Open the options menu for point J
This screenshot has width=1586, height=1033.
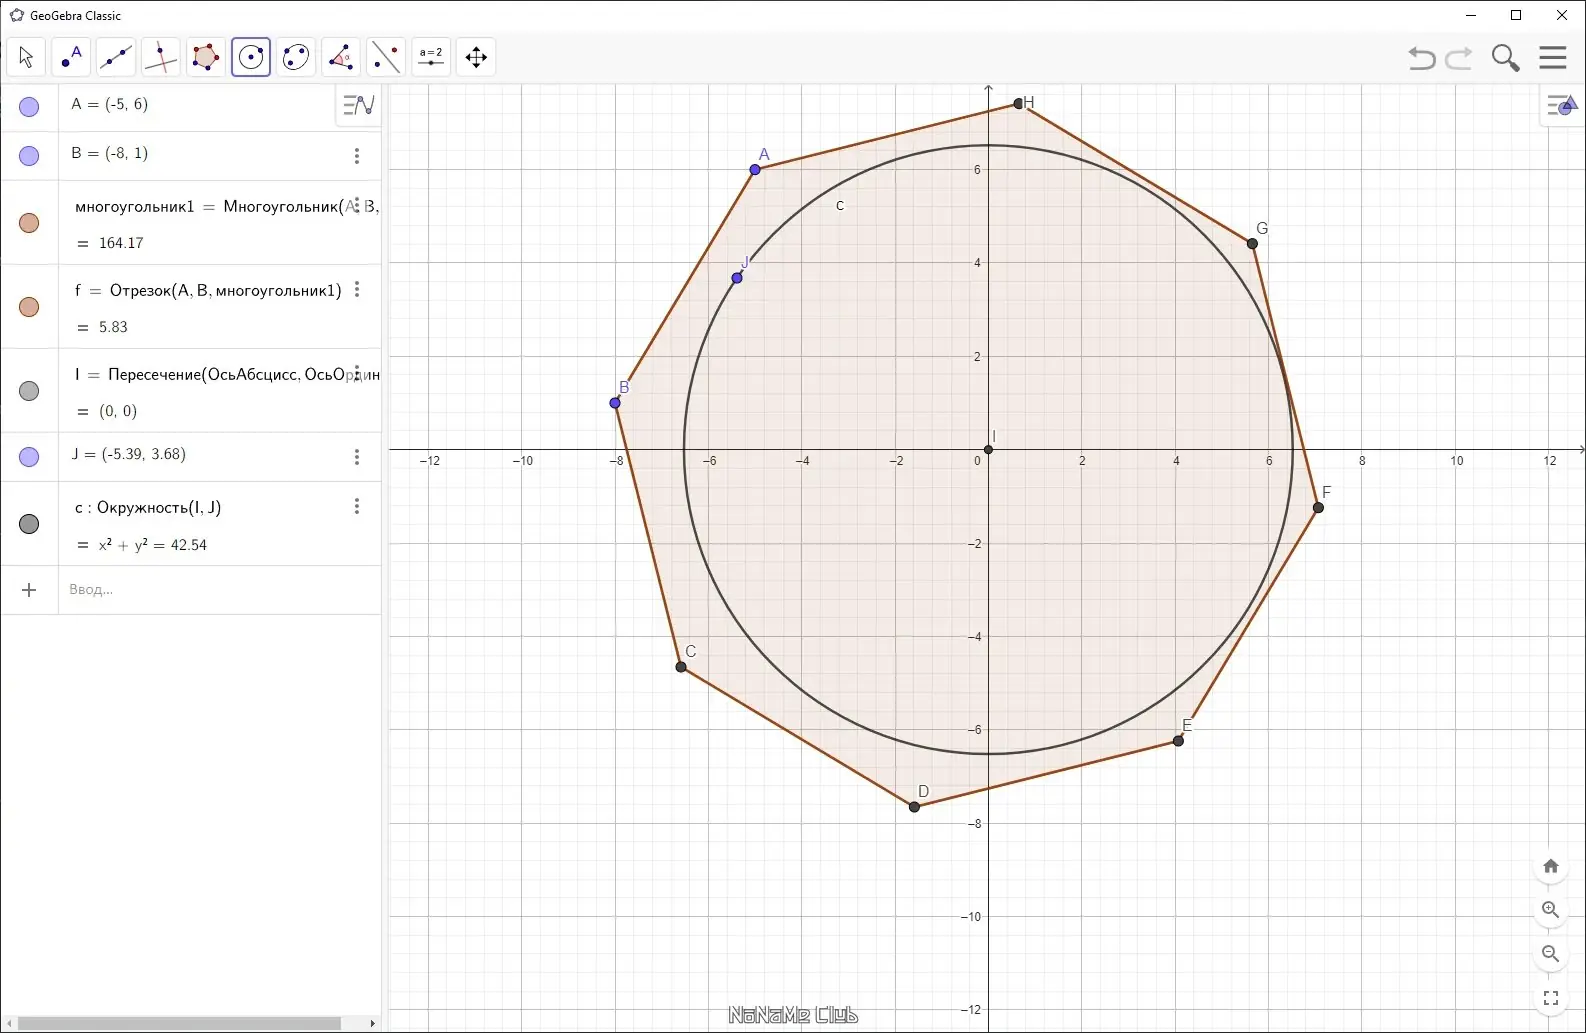tap(357, 457)
